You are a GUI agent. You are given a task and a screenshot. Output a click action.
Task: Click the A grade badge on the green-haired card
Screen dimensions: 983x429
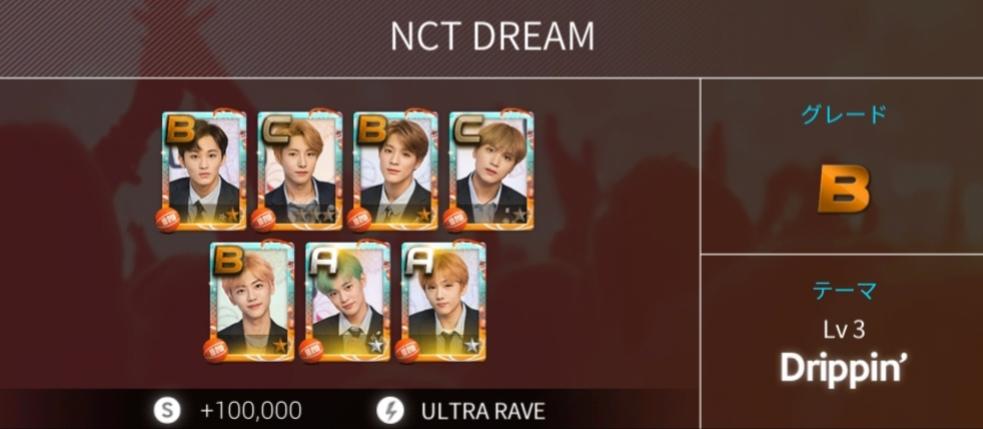tap(323, 261)
